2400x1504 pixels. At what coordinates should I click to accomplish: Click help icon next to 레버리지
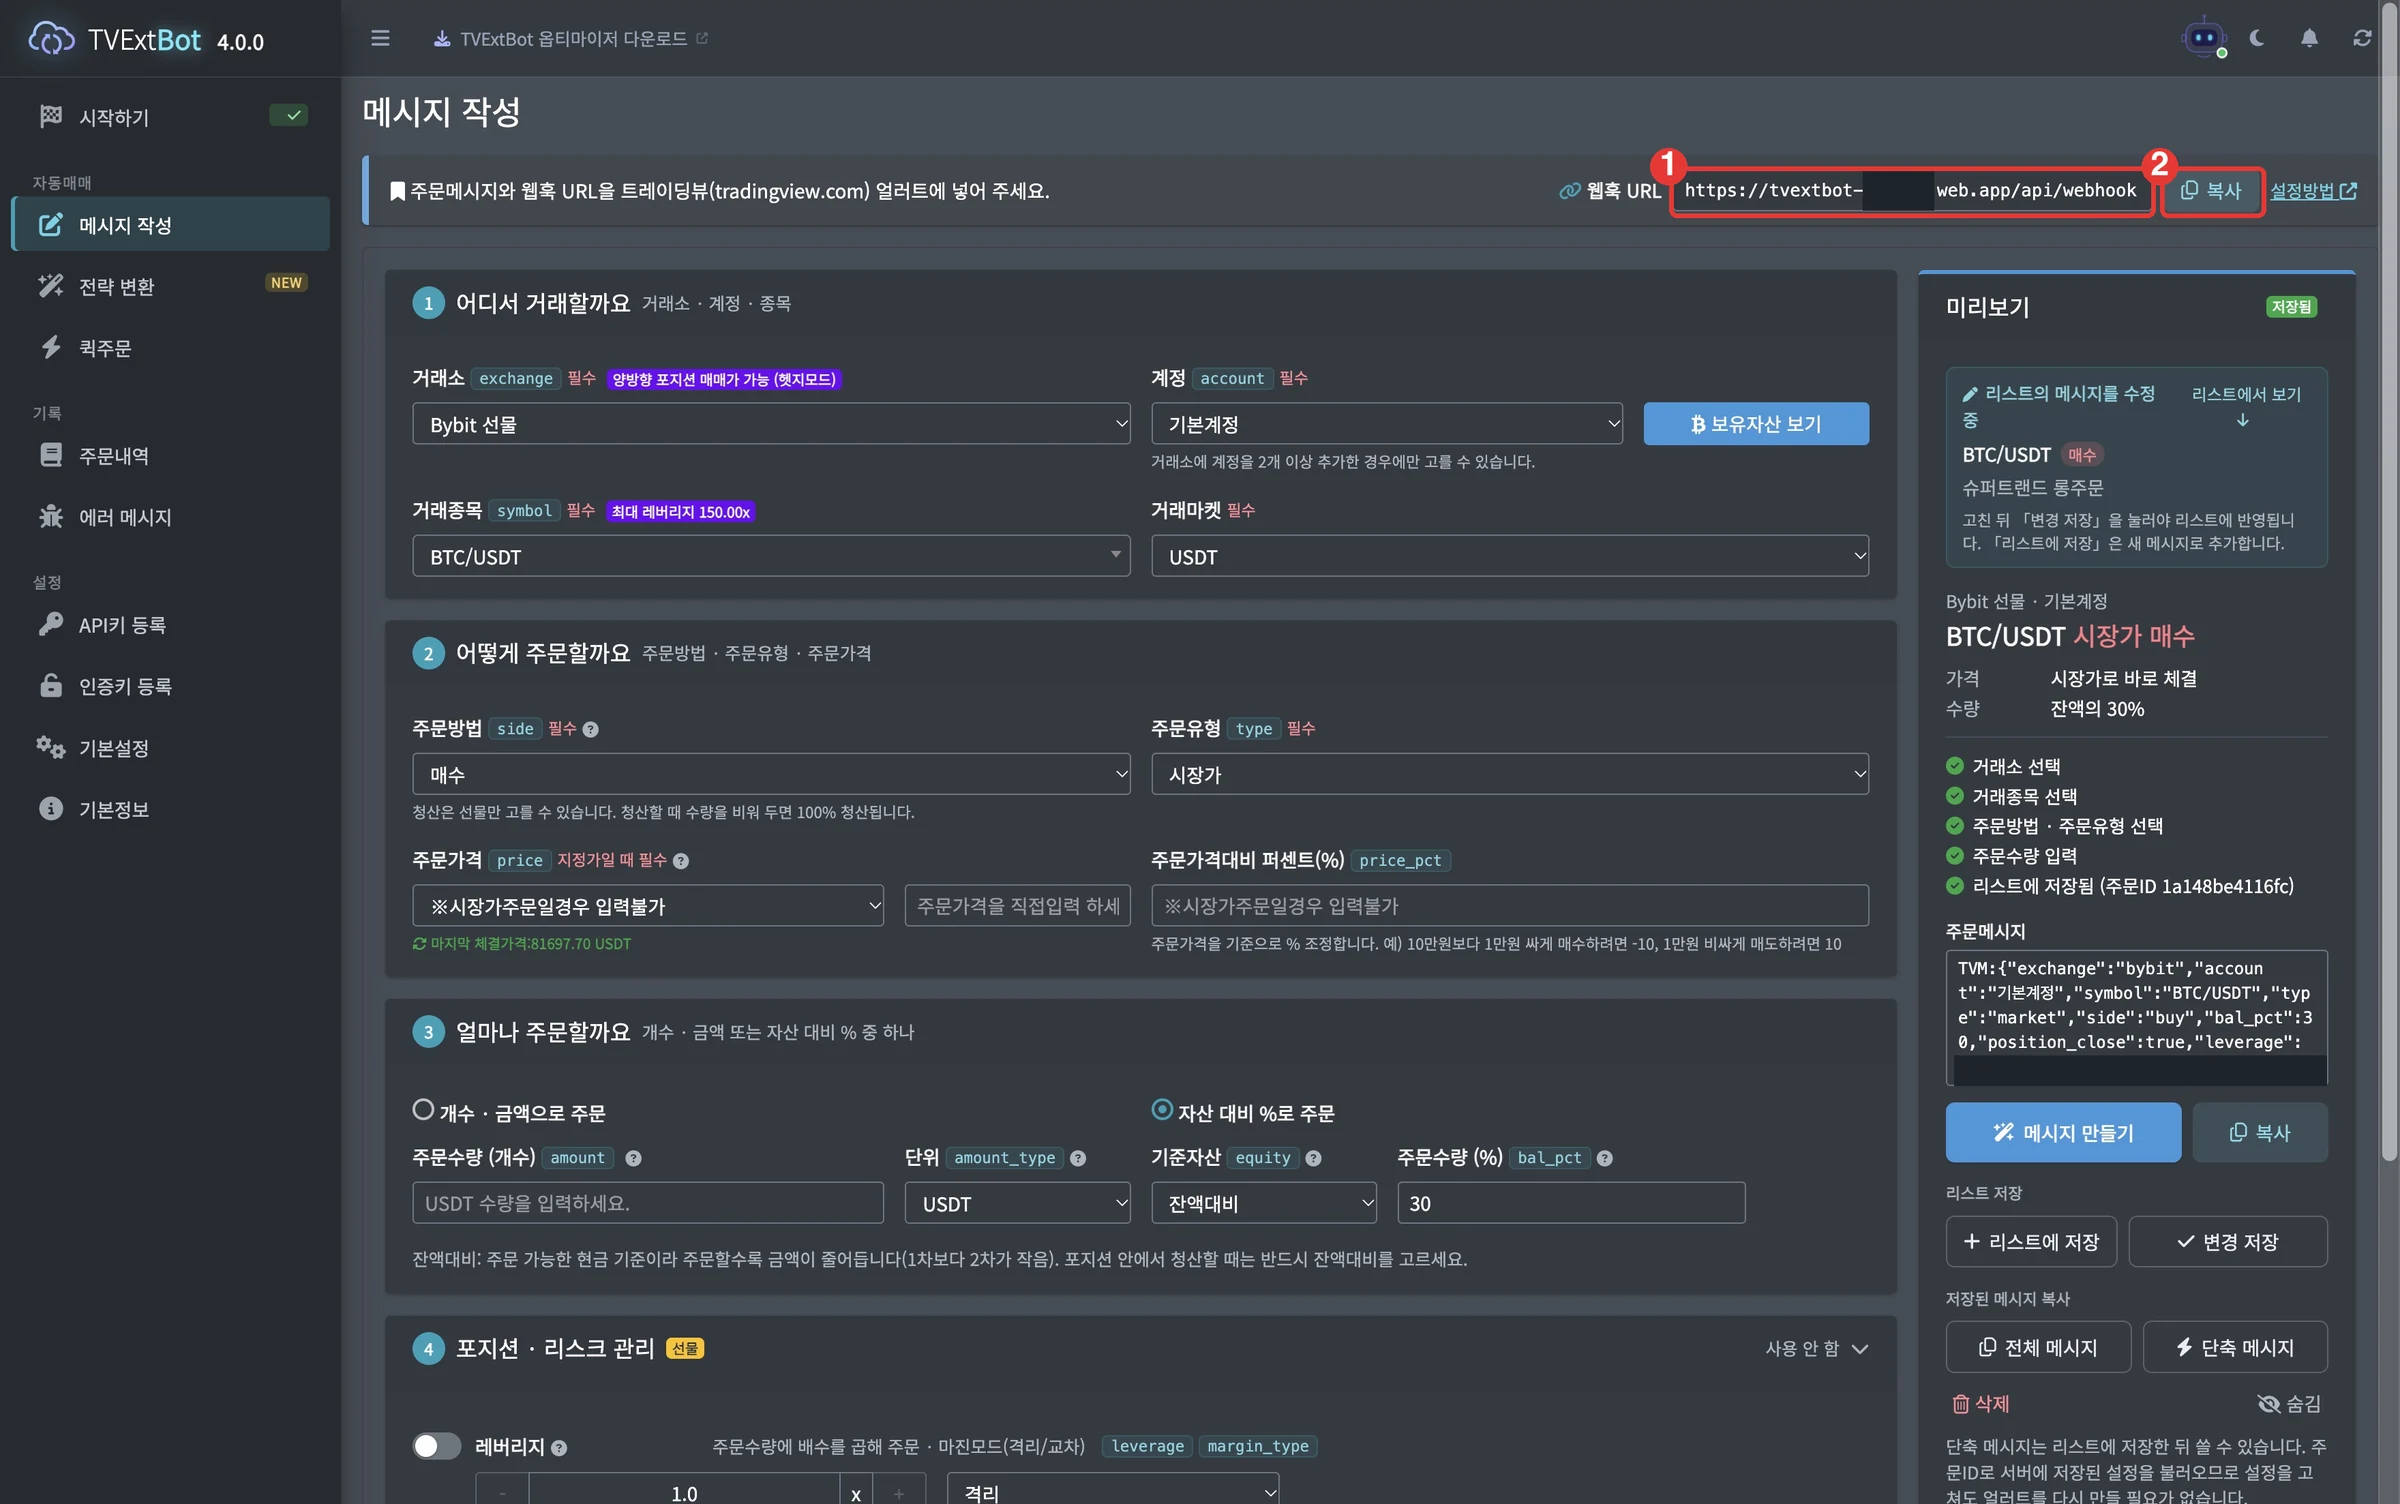[559, 1447]
